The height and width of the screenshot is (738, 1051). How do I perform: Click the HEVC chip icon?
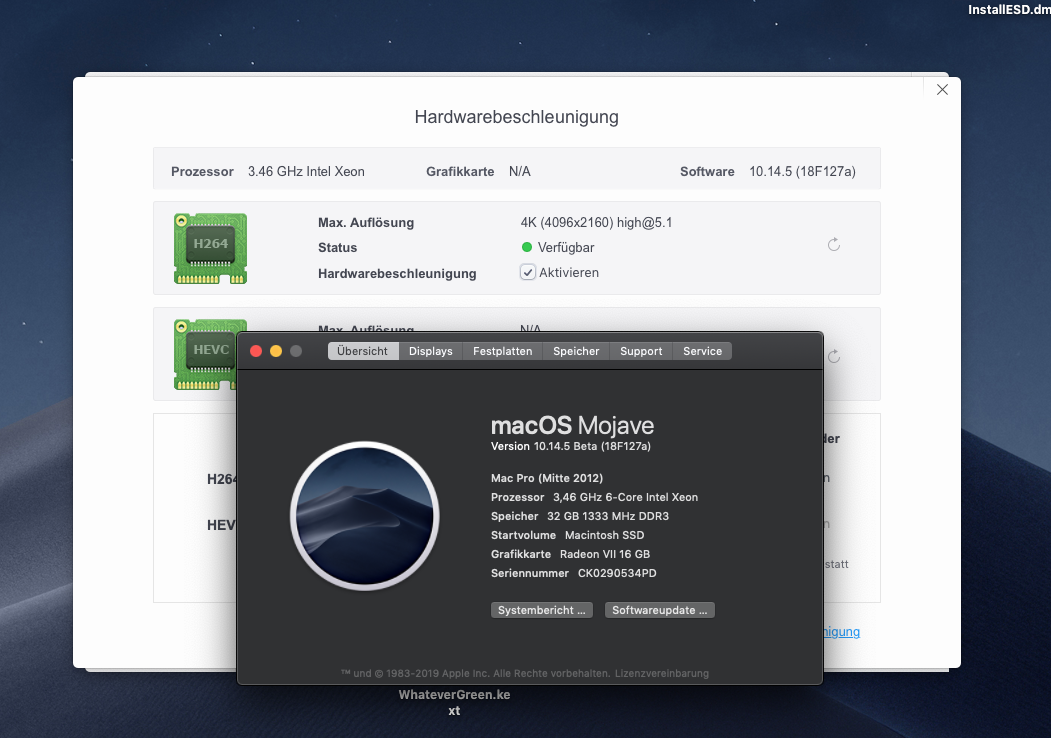tap(205, 355)
